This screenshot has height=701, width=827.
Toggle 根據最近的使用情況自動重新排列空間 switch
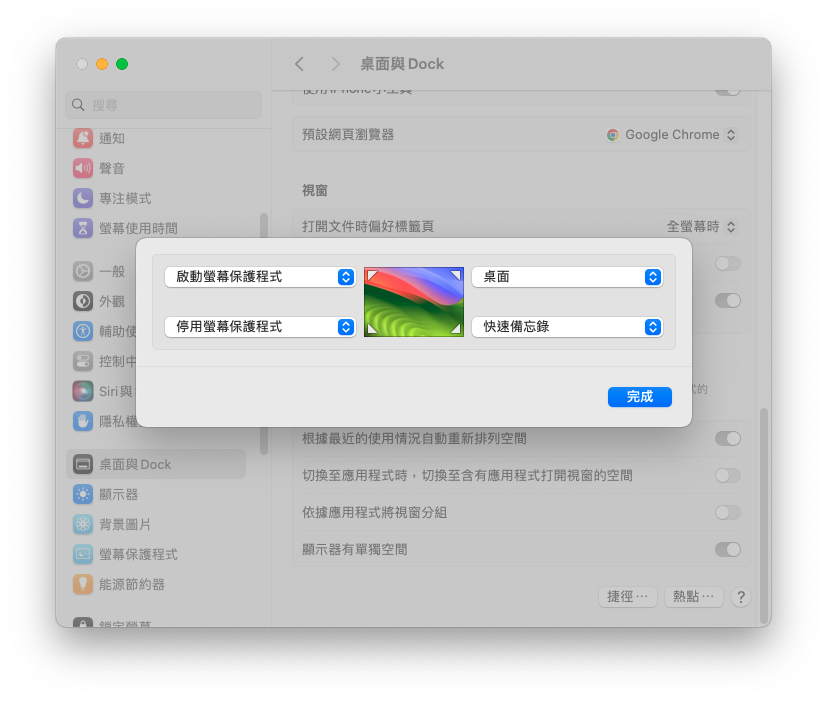tap(728, 438)
